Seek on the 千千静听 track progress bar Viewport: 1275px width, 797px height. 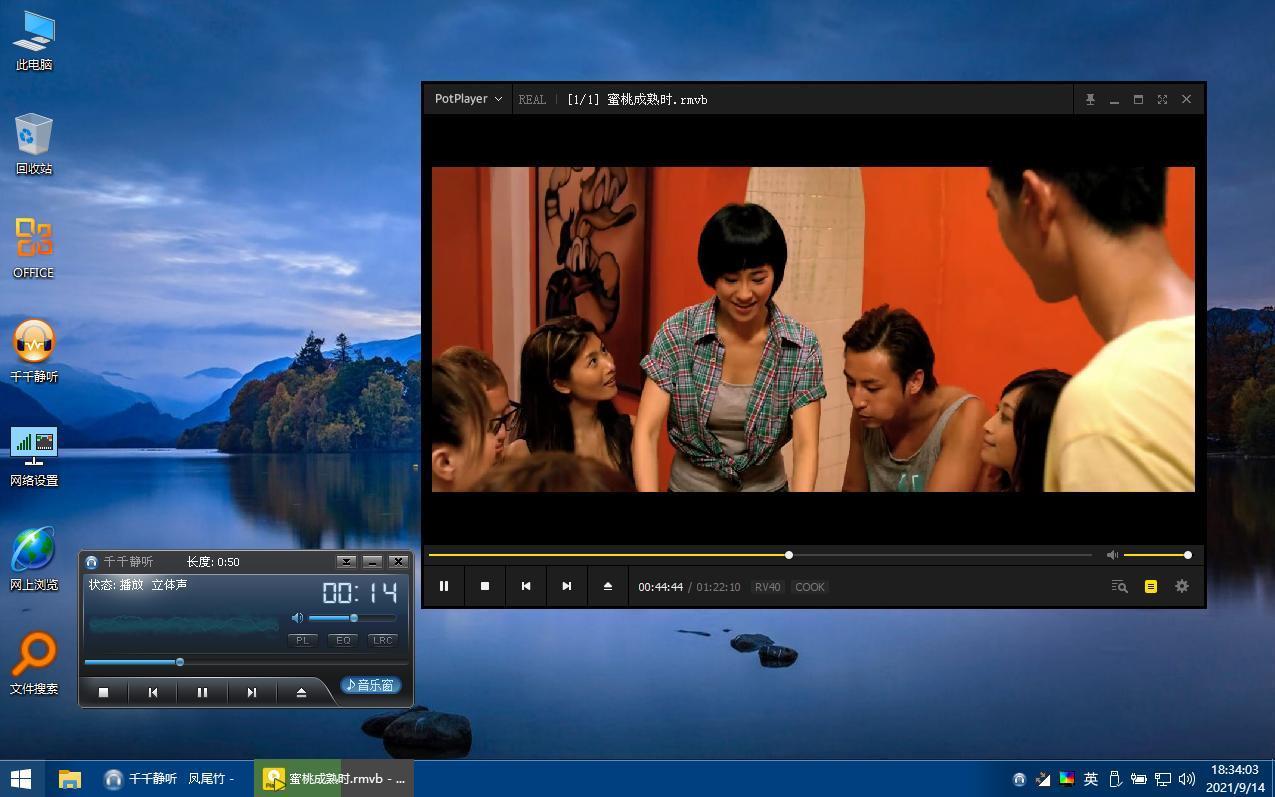click(246, 662)
